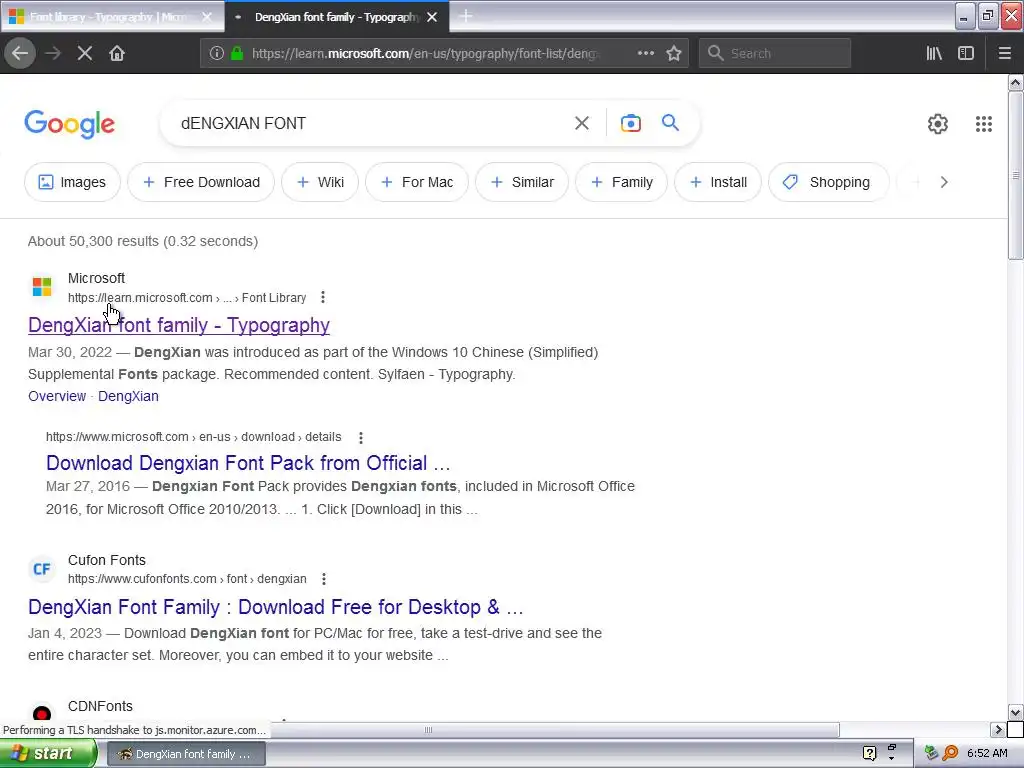Open Download Dengxian Font Pack from Official link
The image size is (1024, 768).
pyautogui.click(x=248, y=463)
